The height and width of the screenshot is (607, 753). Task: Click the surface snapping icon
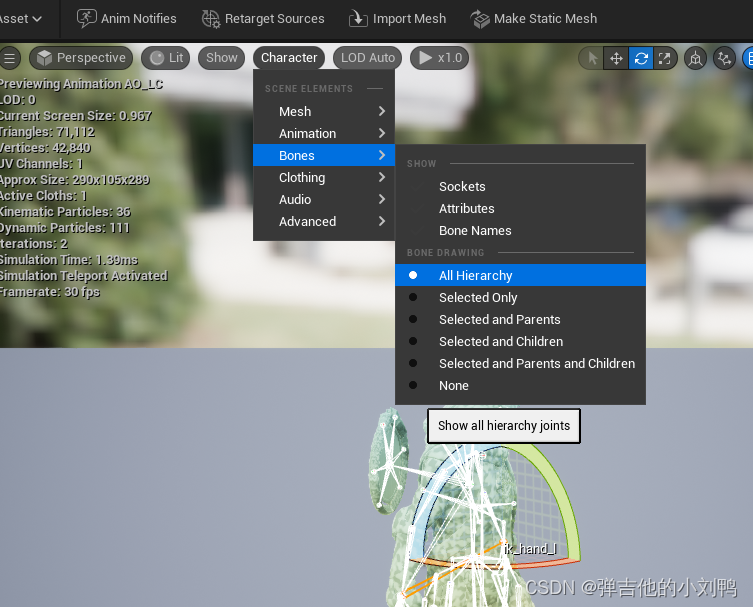[724, 59]
